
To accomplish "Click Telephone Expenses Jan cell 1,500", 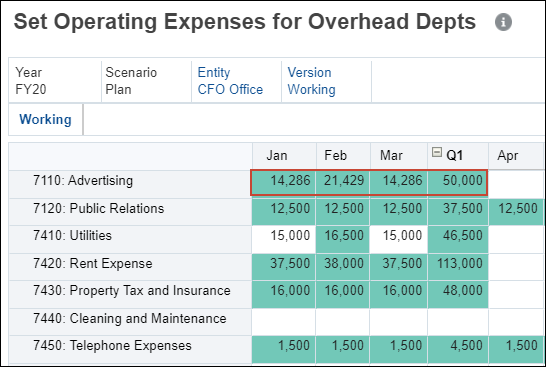I will coord(284,349).
